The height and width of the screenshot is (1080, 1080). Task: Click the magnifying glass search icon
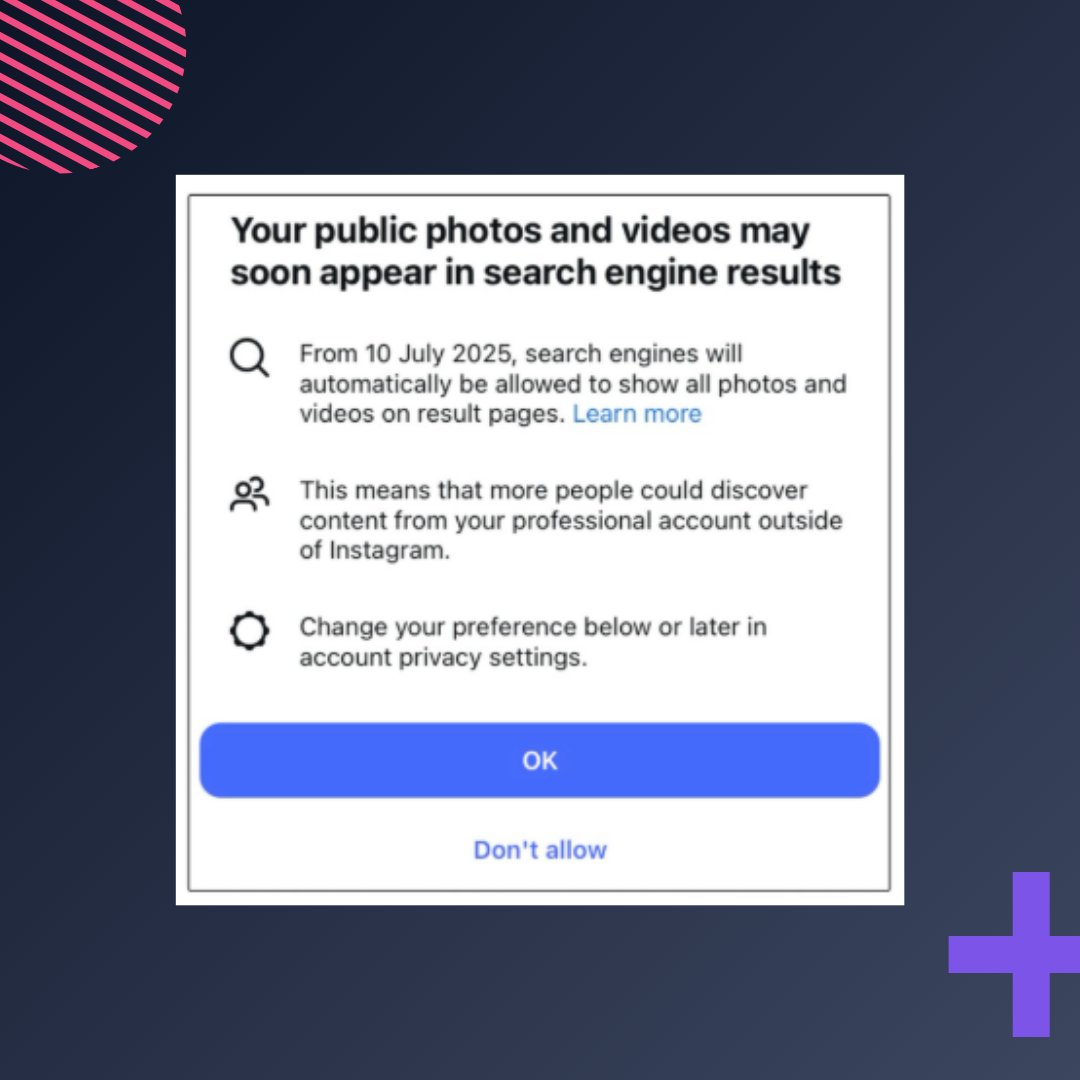(x=249, y=357)
